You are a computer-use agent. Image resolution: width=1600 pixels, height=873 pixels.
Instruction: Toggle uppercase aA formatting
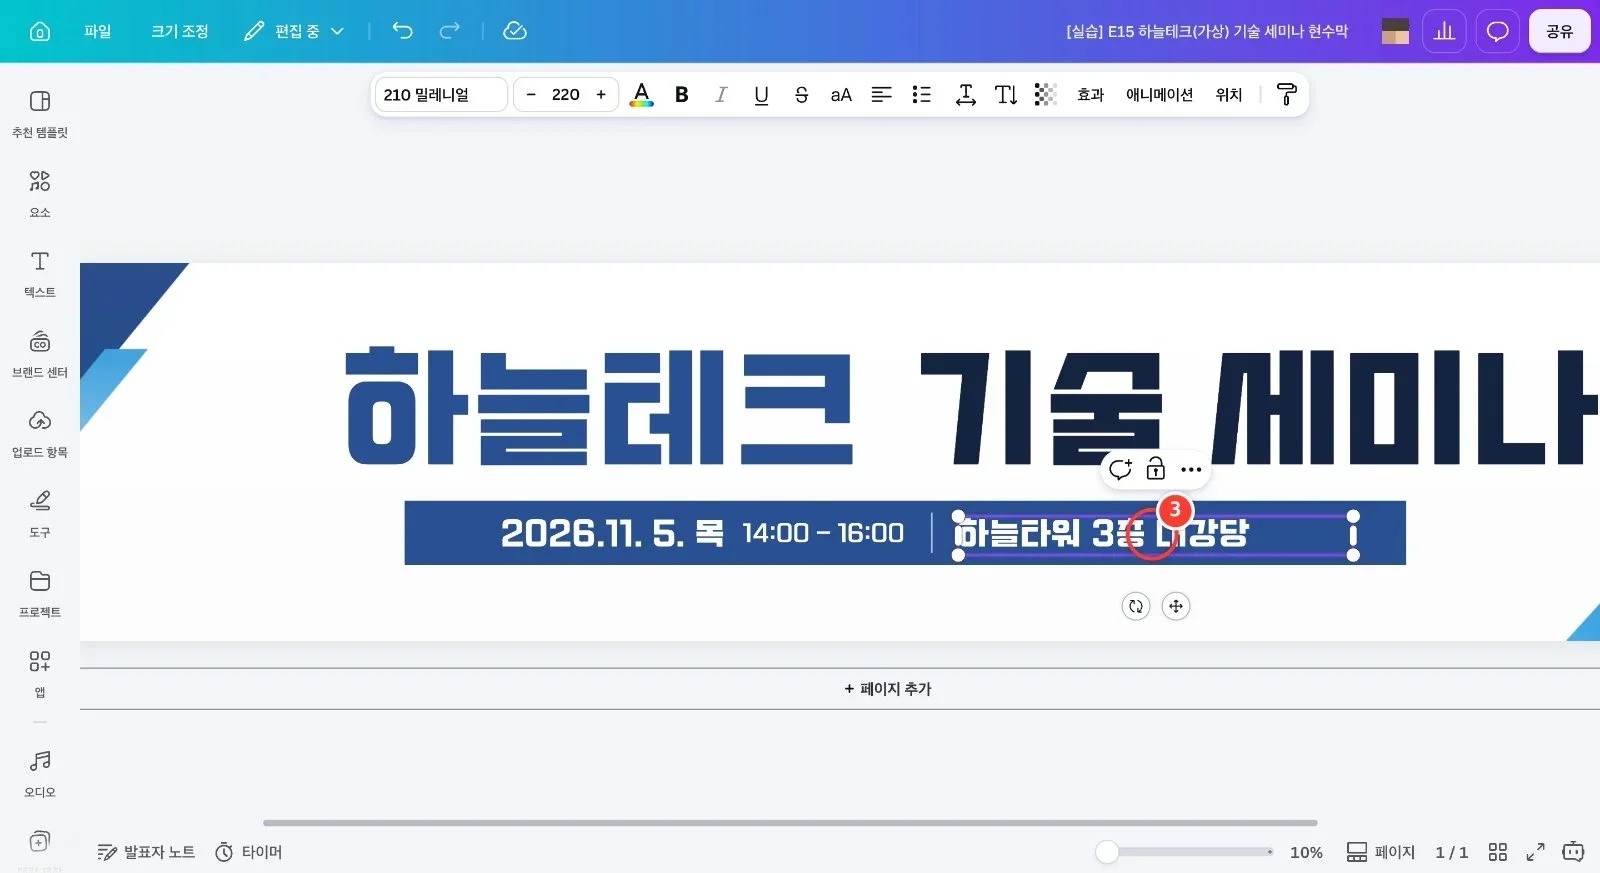841,95
